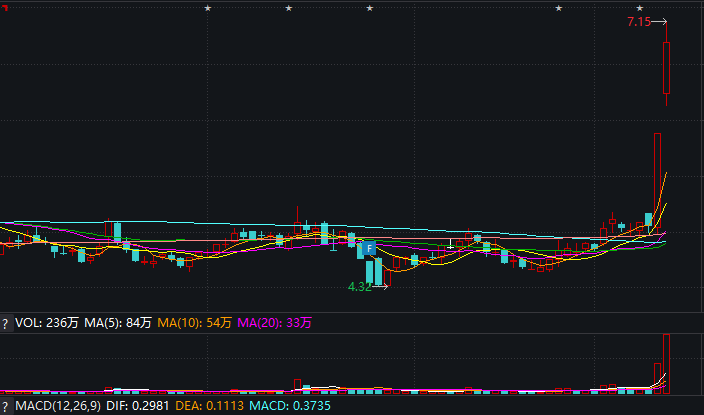
Task: Click the leftmost star event marker
Action: (208, 8)
